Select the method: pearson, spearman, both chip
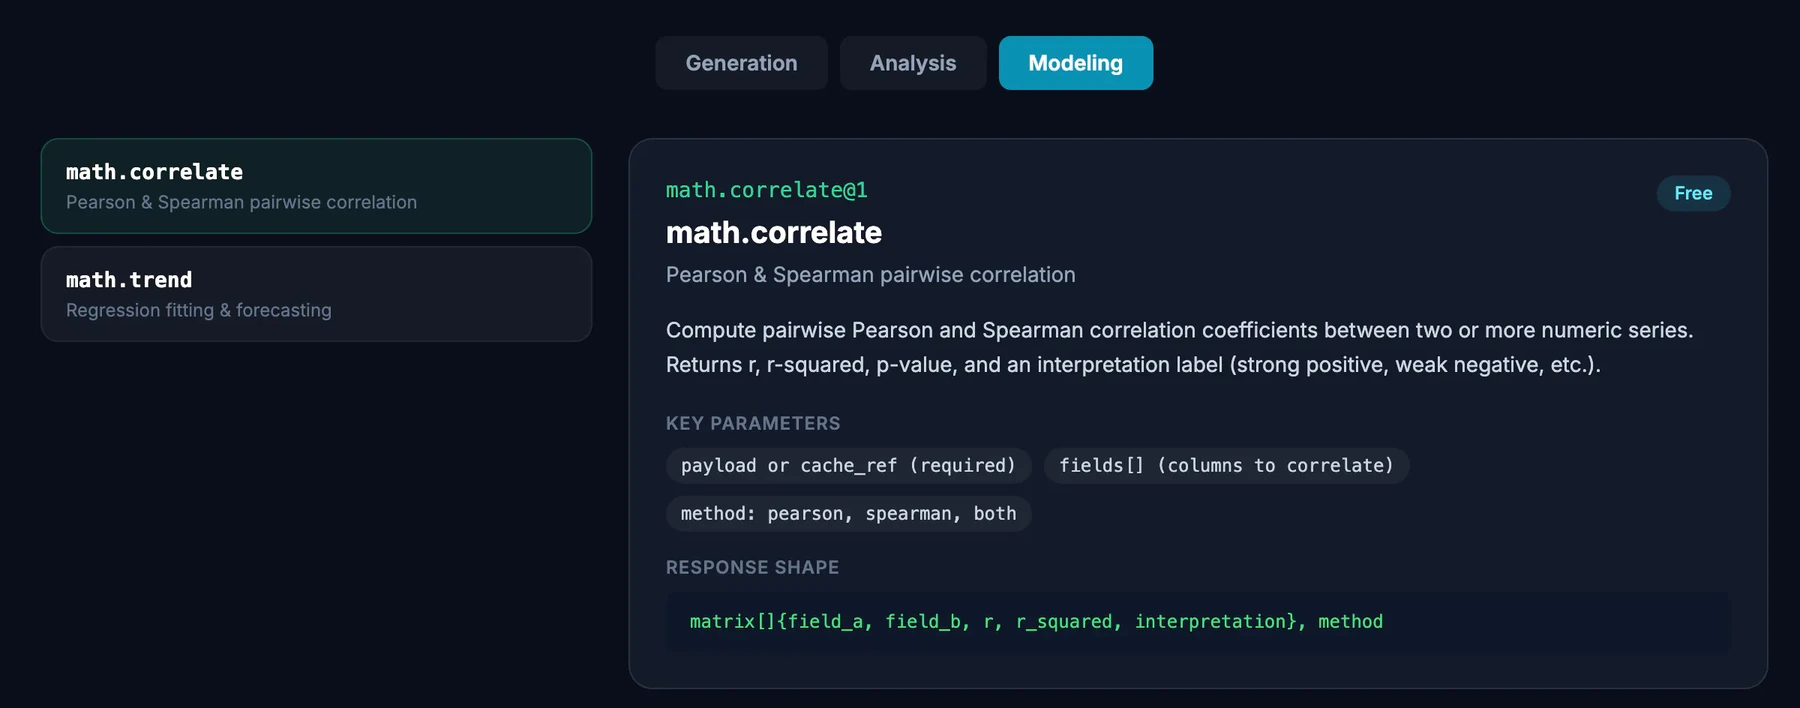1800x708 pixels. pyautogui.click(x=848, y=513)
